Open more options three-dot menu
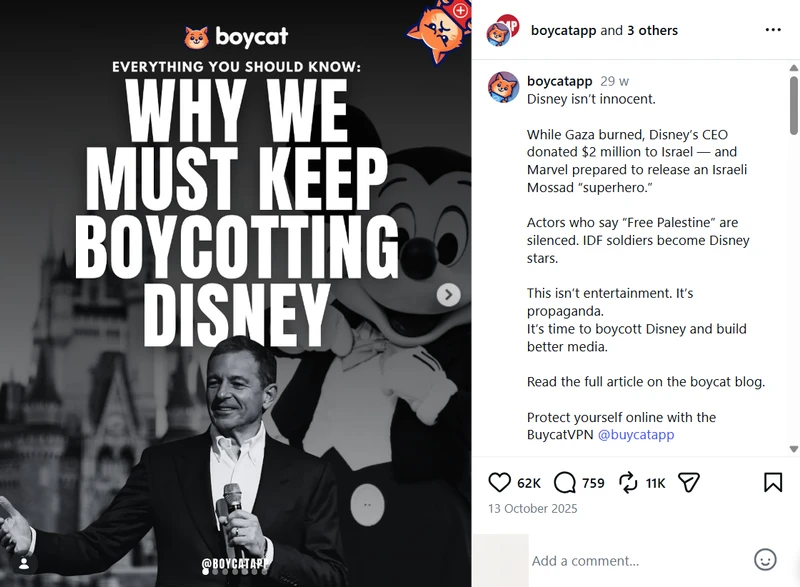 773,30
